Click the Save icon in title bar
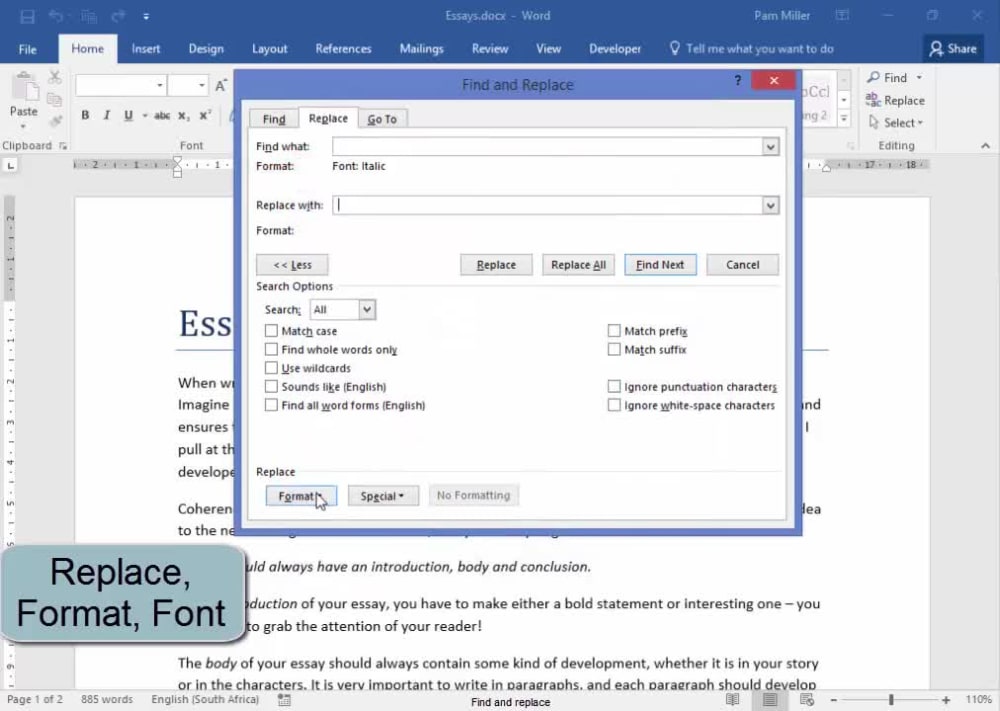This screenshot has width=1000, height=711. tap(27, 17)
